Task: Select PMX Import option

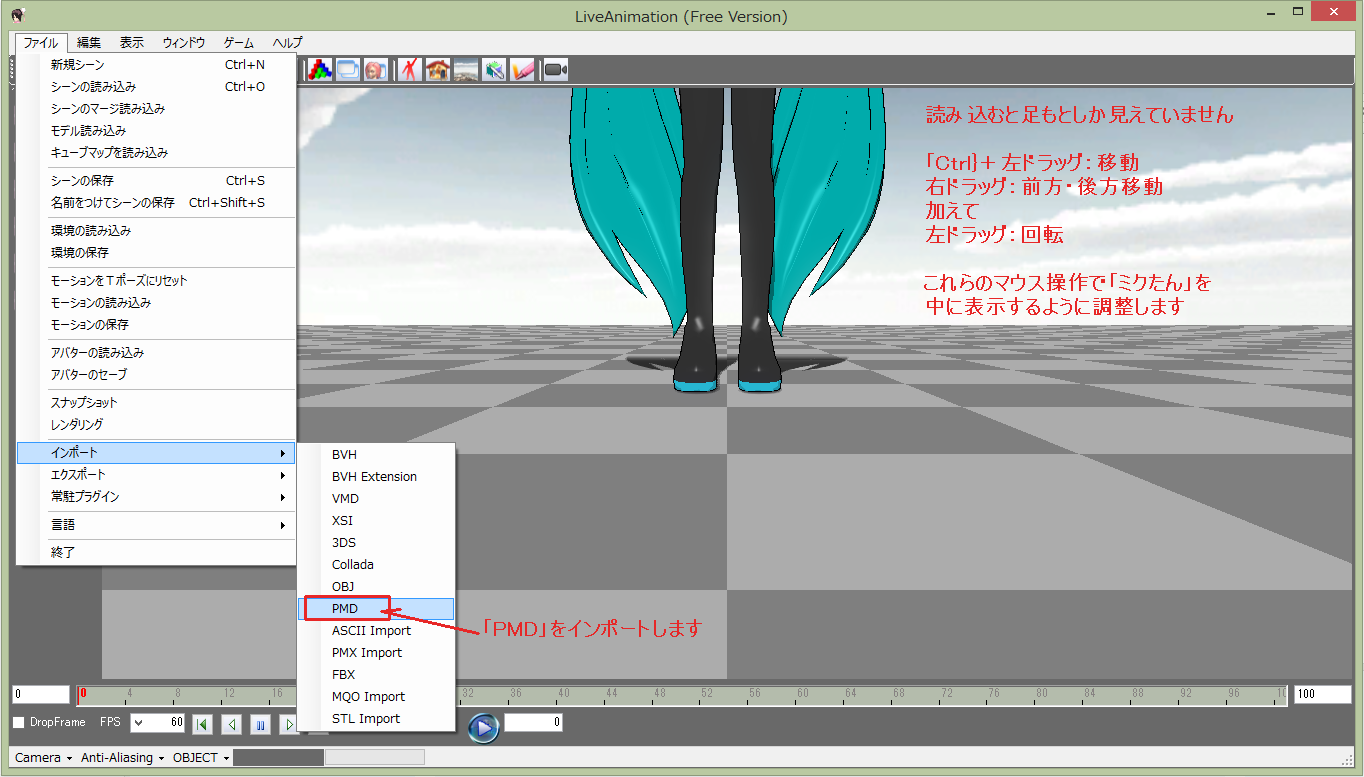Action: (x=377, y=653)
